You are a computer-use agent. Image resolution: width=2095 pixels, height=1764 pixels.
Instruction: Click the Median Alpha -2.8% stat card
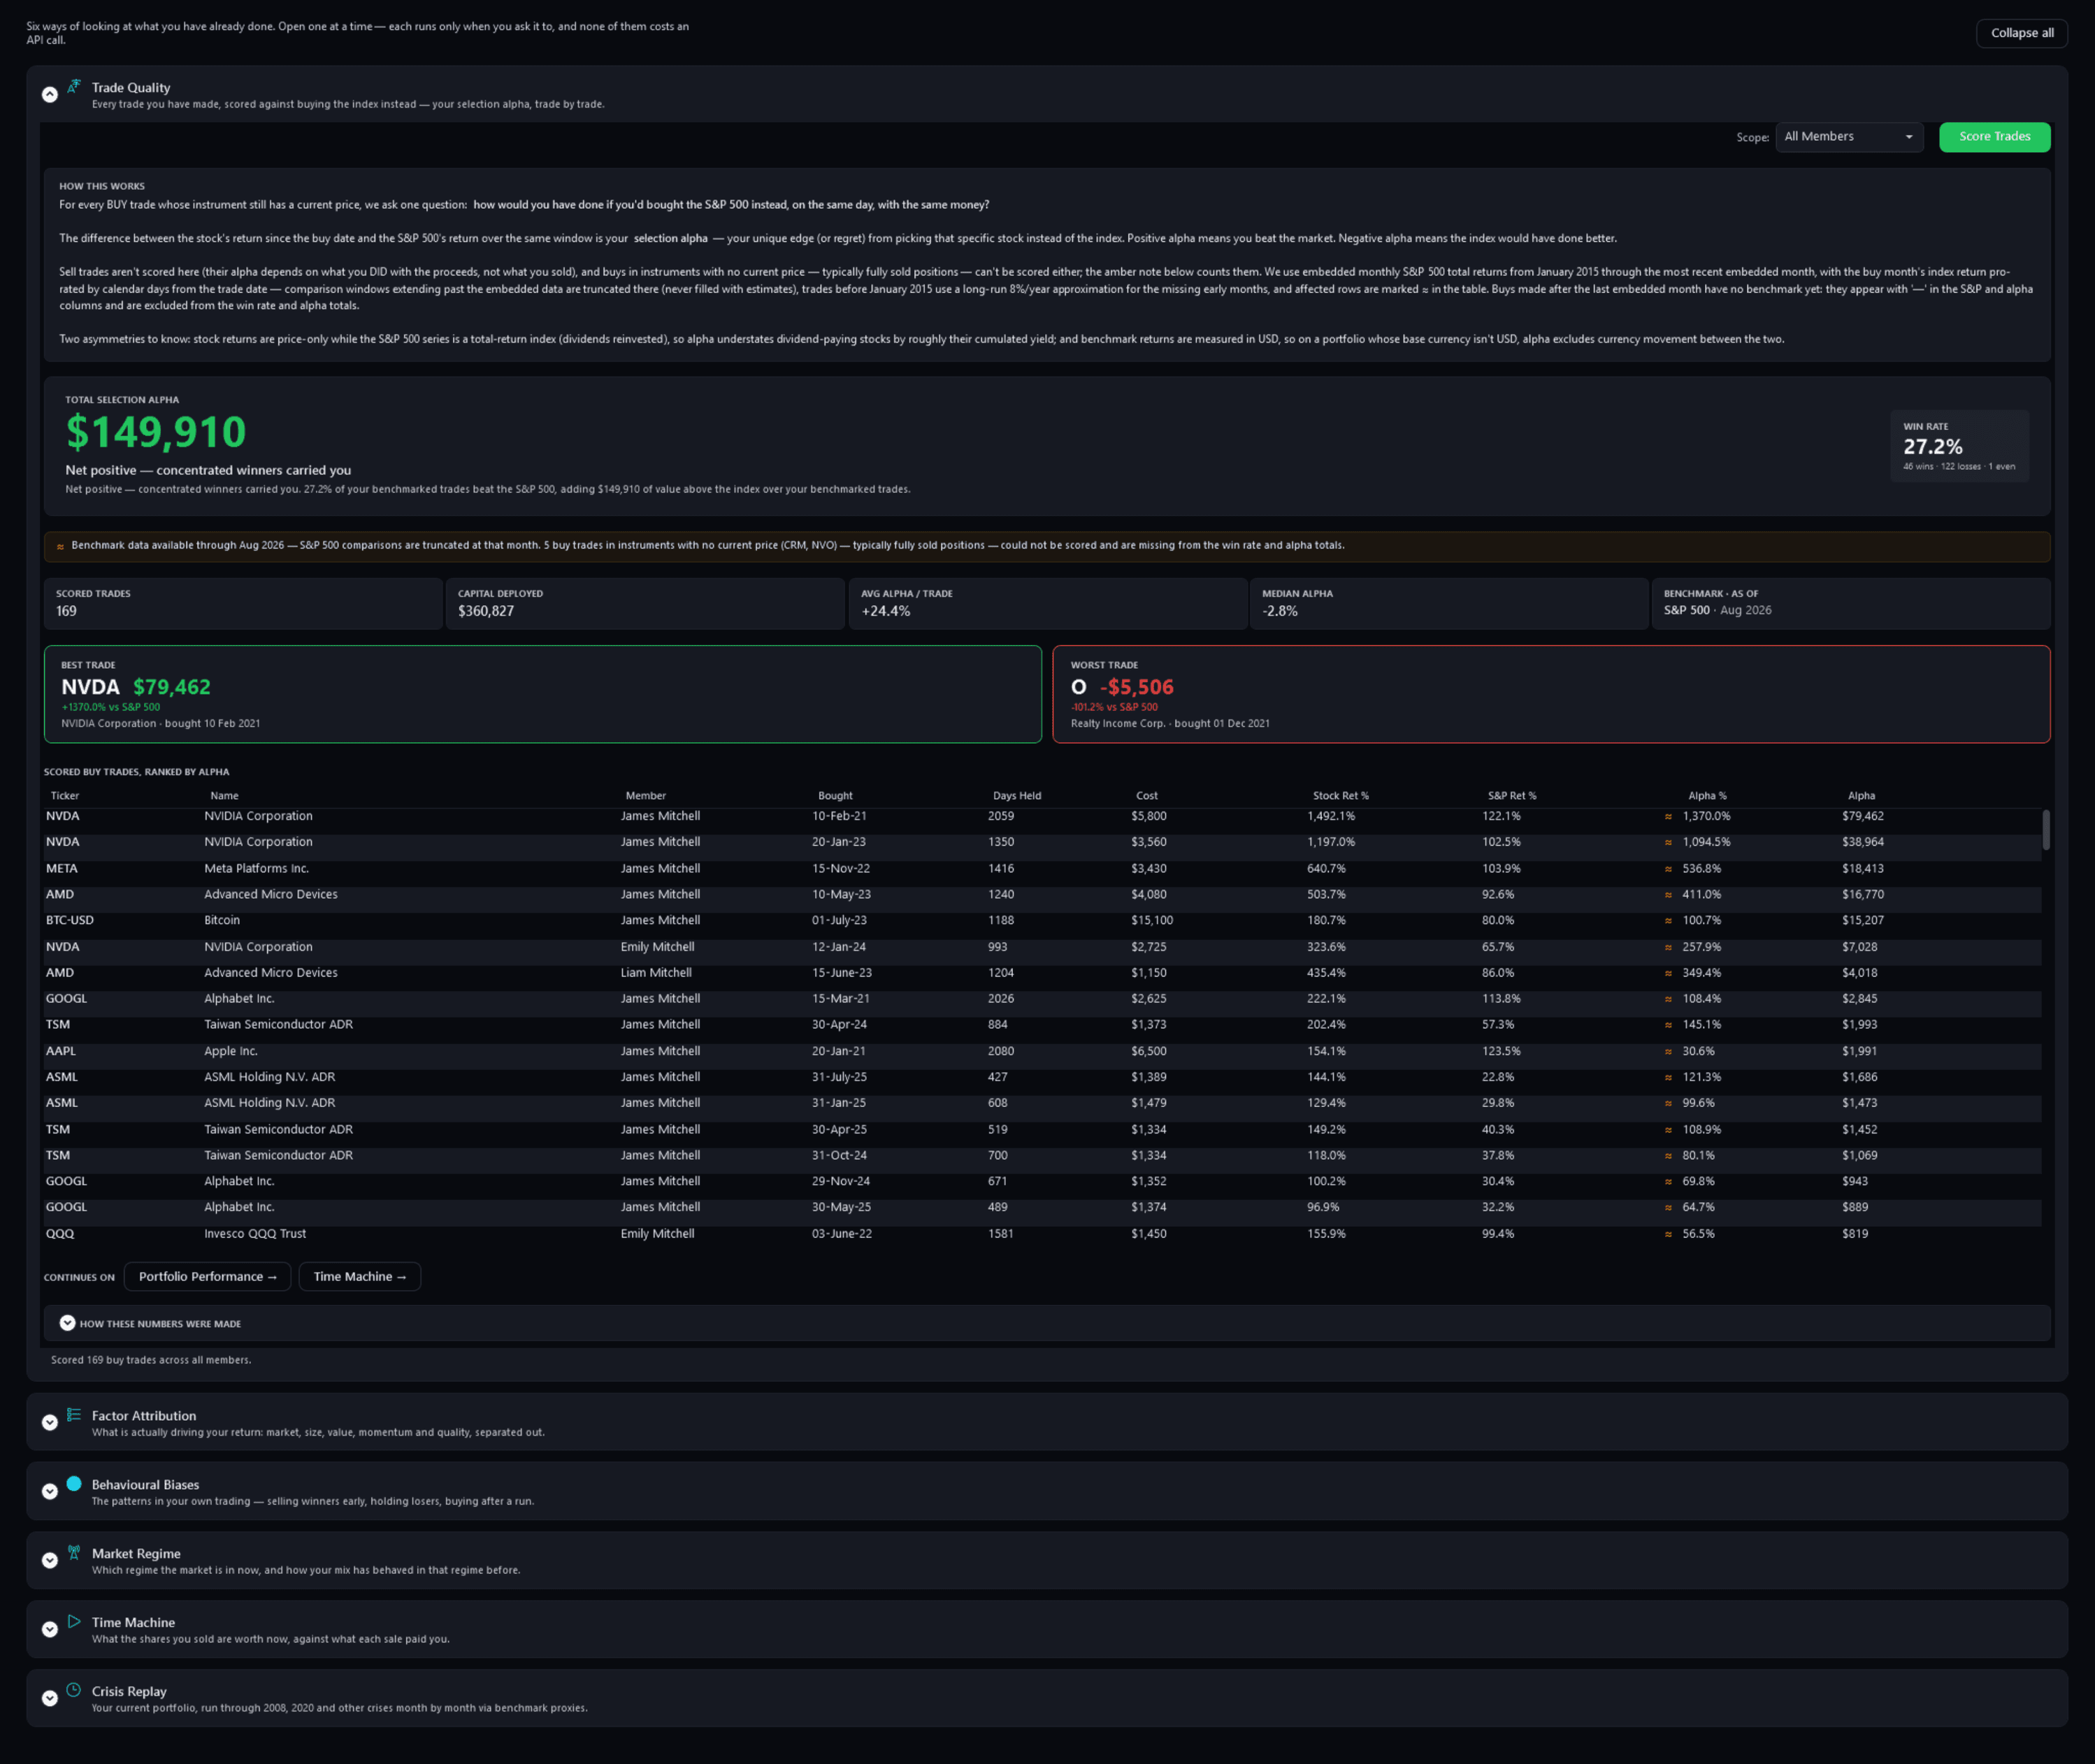(1448, 603)
